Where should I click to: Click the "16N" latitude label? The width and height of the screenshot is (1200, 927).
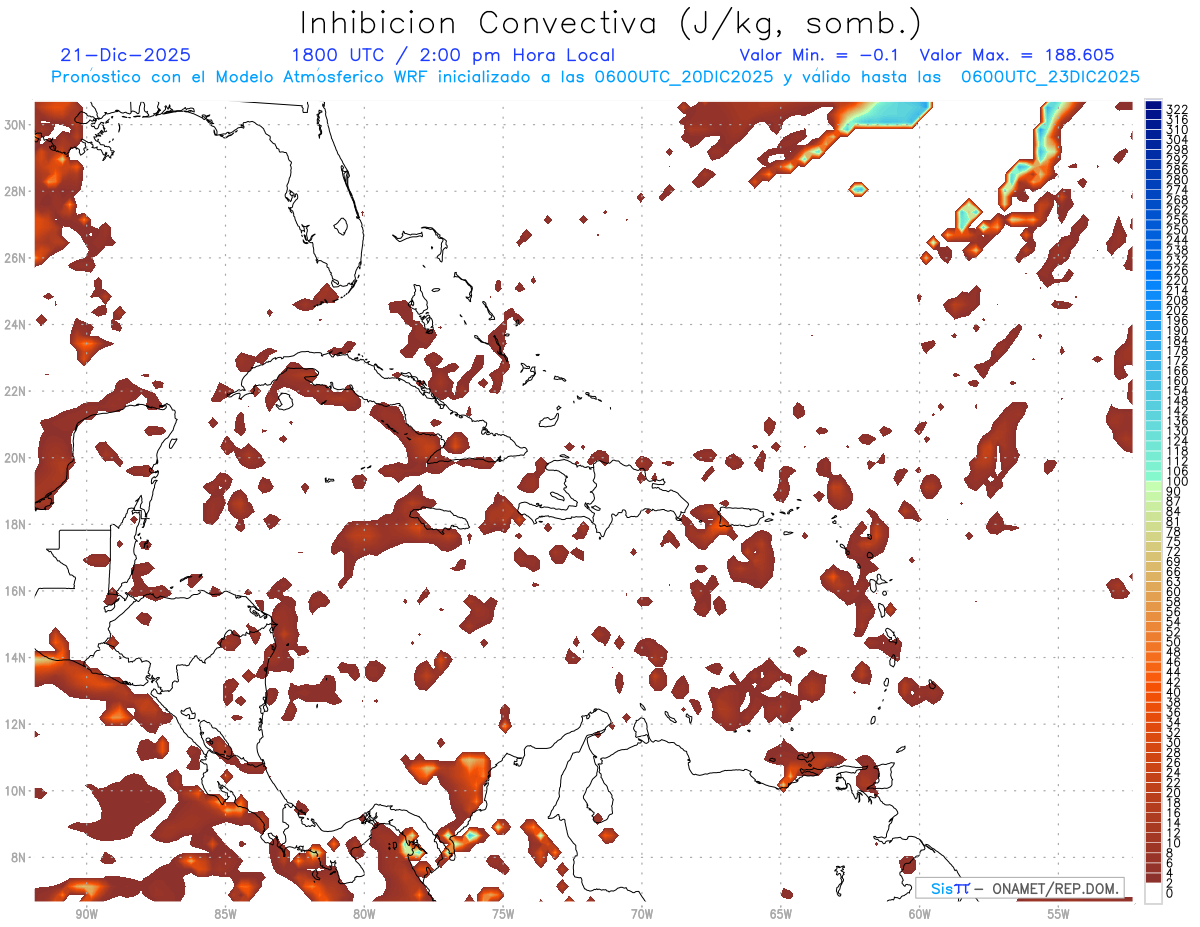click(x=16, y=591)
